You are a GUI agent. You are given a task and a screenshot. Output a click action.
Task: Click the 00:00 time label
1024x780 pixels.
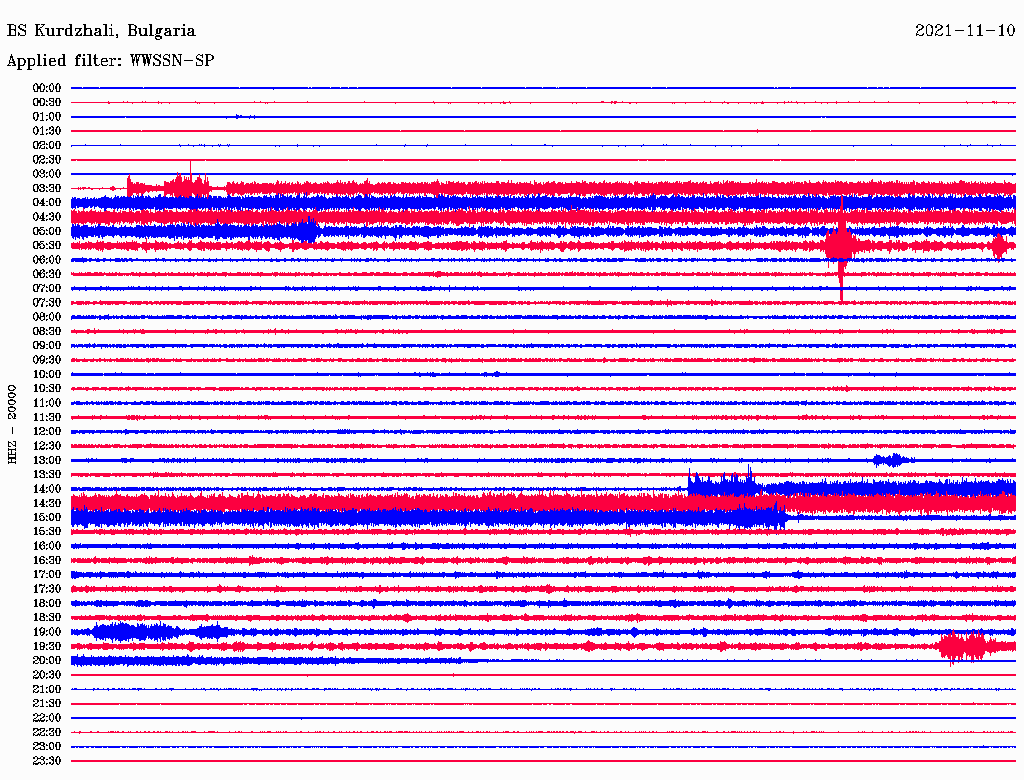coord(47,88)
